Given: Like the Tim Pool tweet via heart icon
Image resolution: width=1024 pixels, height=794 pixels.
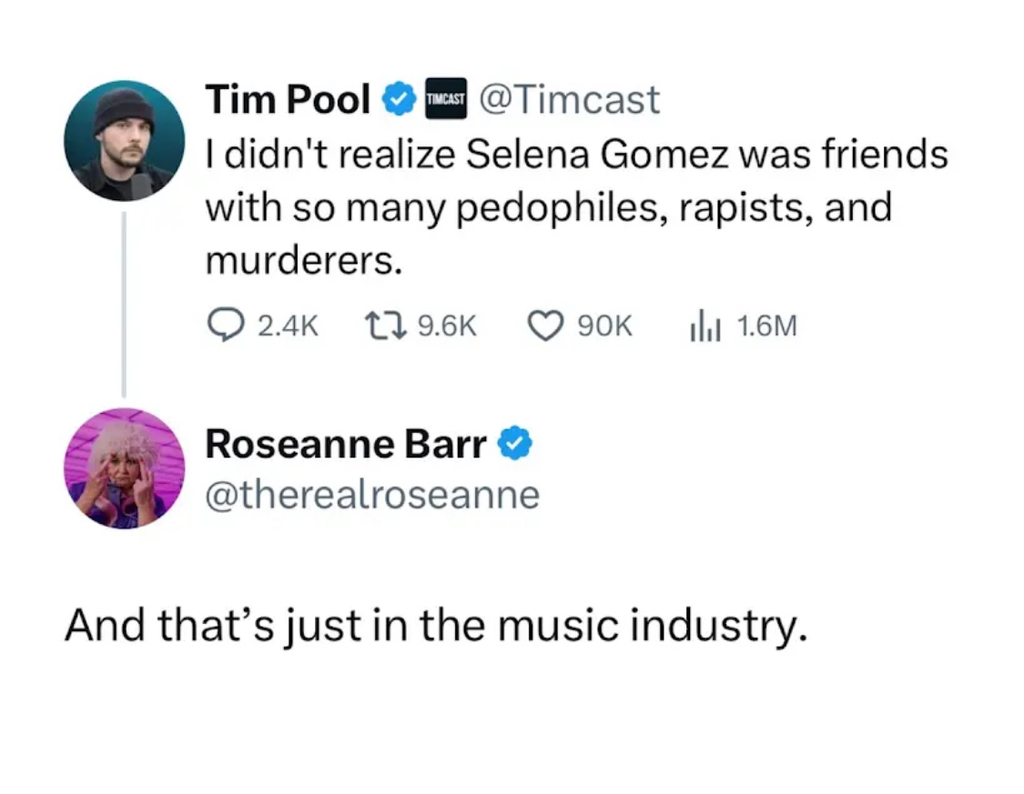Looking at the screenshot, I should click(546, 325).
